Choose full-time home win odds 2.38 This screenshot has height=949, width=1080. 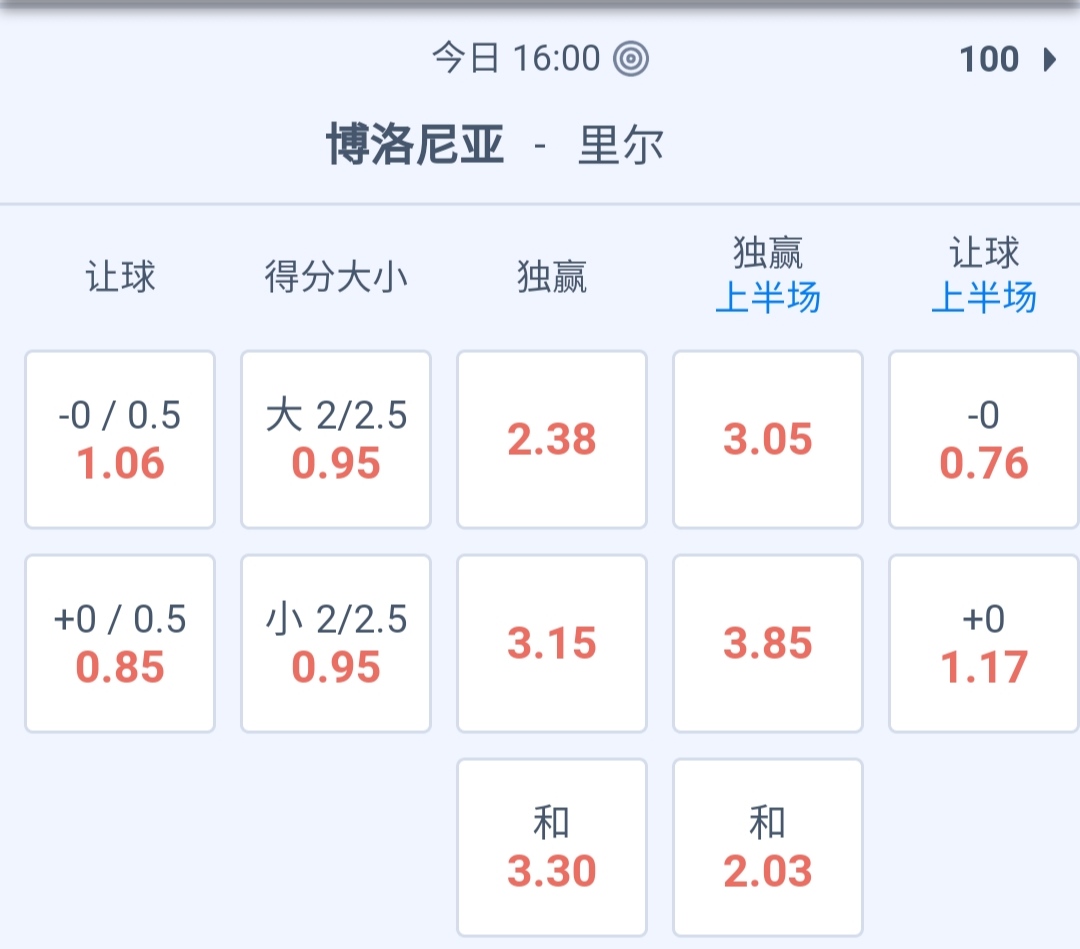coord(552,439)
